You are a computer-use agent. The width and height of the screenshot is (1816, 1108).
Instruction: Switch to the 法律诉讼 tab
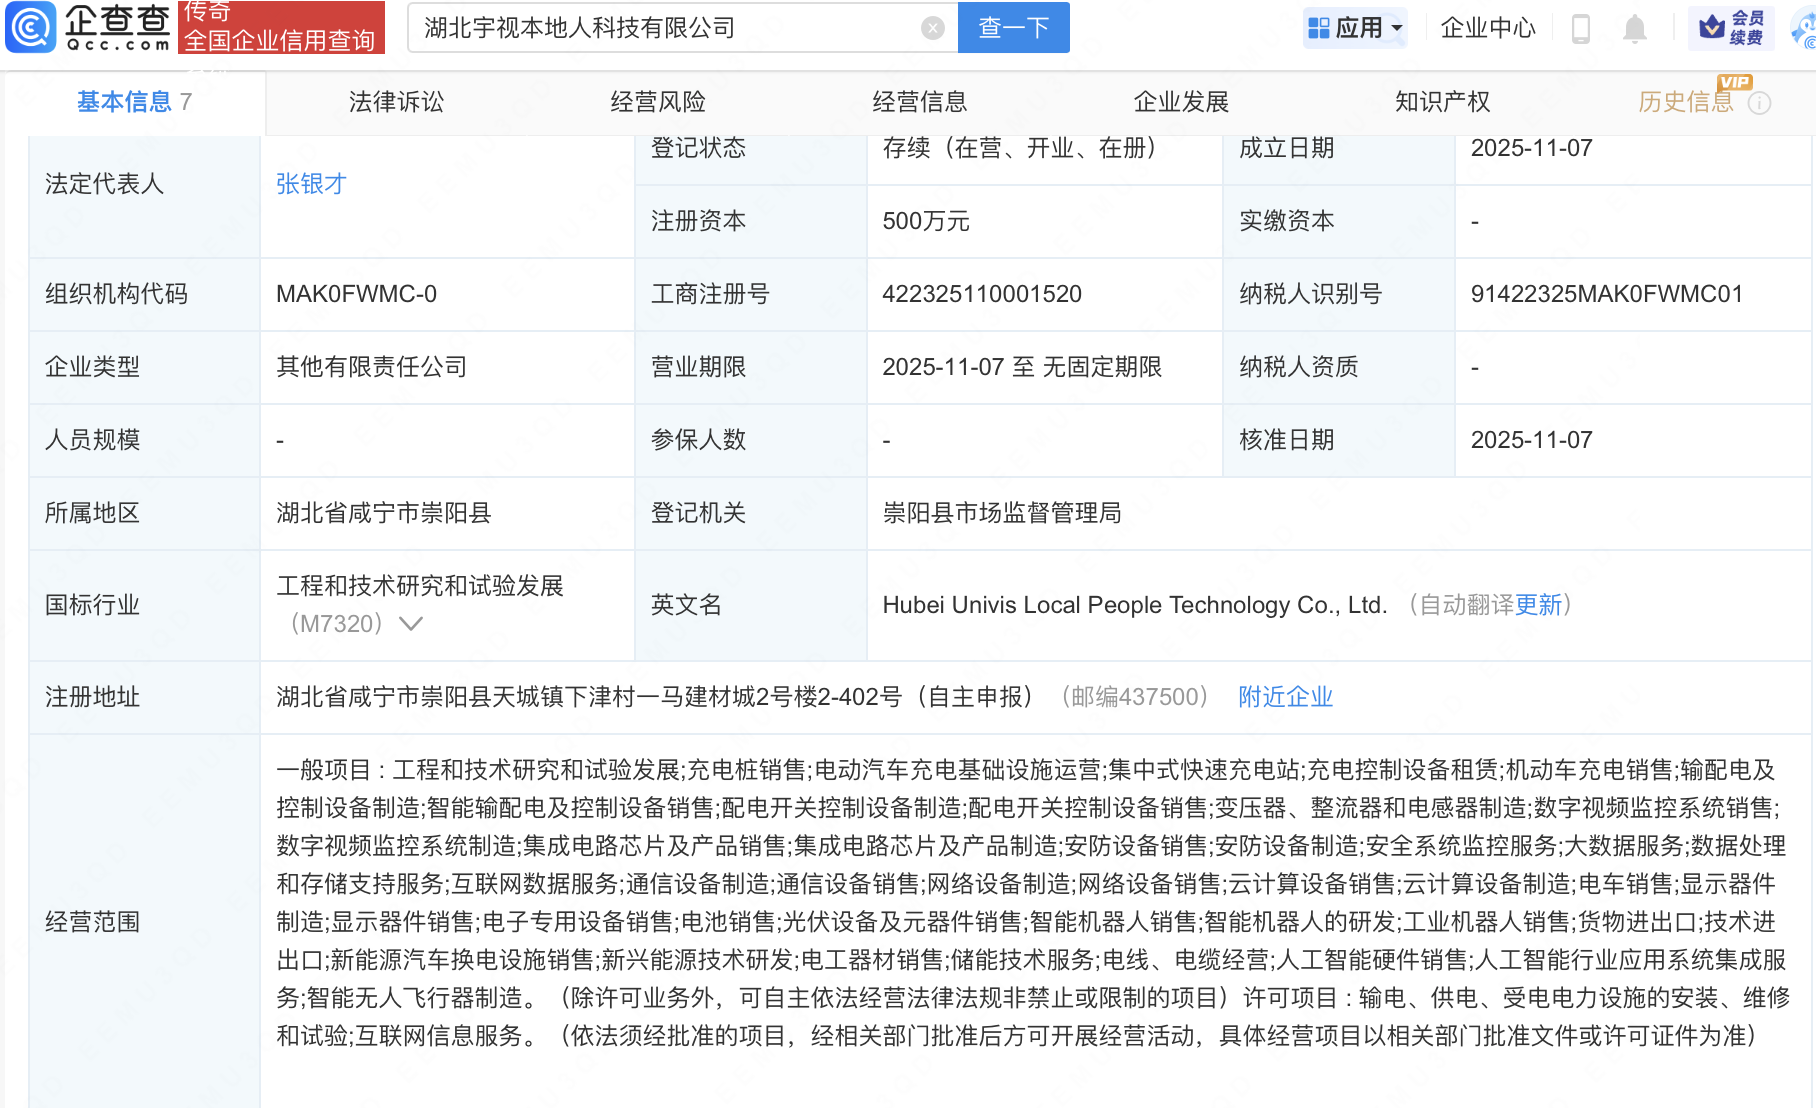396,102
